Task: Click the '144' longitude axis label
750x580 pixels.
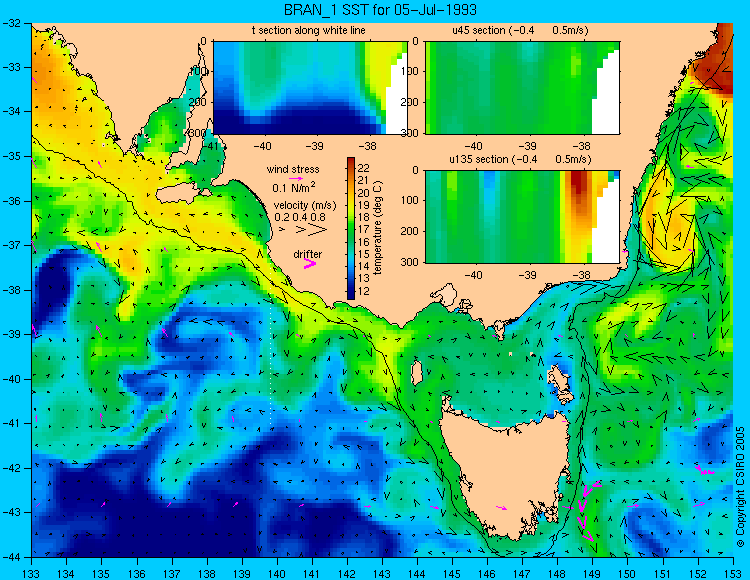Action: 417,574
